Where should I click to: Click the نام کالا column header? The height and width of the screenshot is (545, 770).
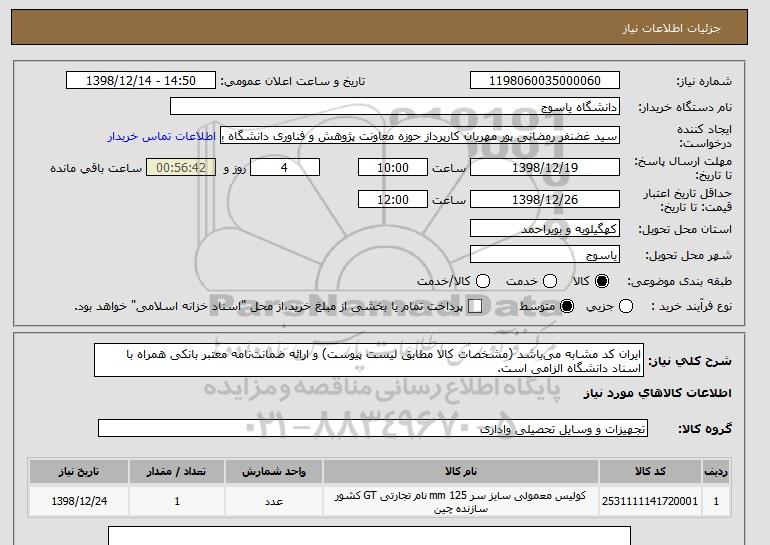[x=461, y=471]
